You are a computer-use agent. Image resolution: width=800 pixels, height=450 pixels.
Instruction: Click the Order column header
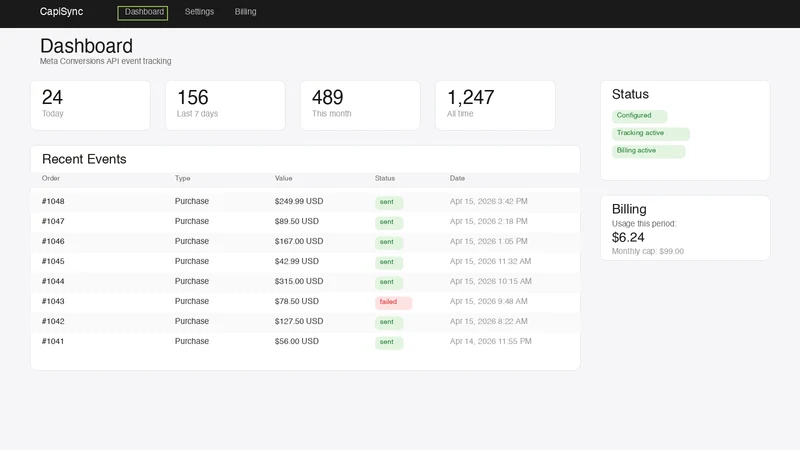[x=51, y=178]
